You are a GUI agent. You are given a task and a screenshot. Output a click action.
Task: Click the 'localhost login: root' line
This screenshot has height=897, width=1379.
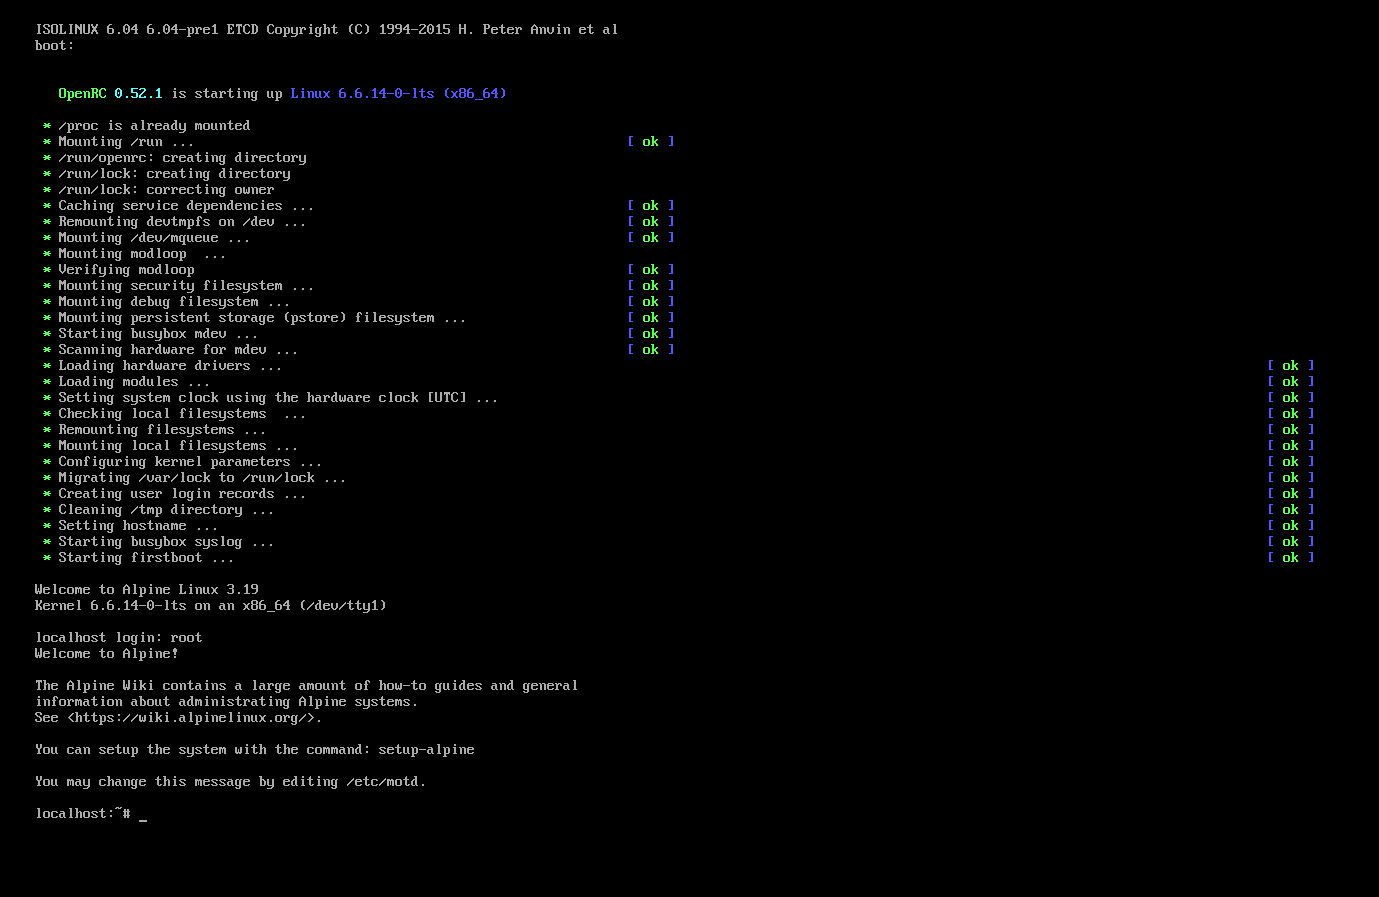pyautogui.click(x=119, y=638)
